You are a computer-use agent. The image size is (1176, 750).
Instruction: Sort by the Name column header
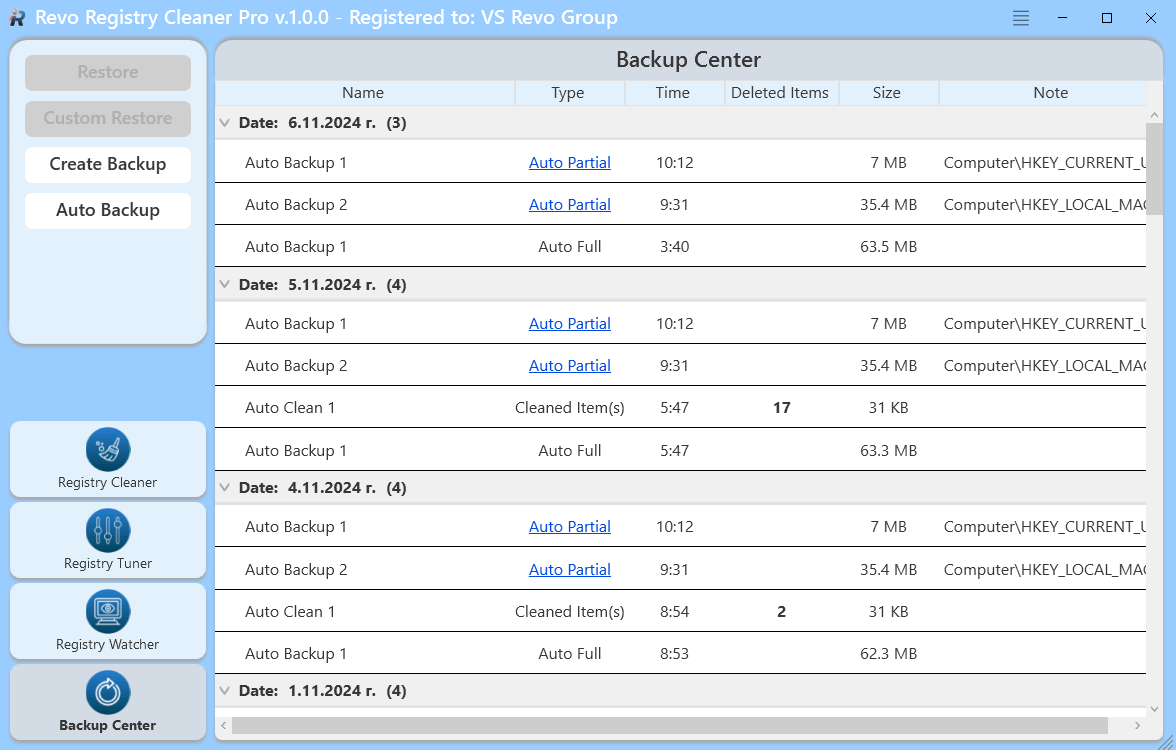[x=363, y=93]
